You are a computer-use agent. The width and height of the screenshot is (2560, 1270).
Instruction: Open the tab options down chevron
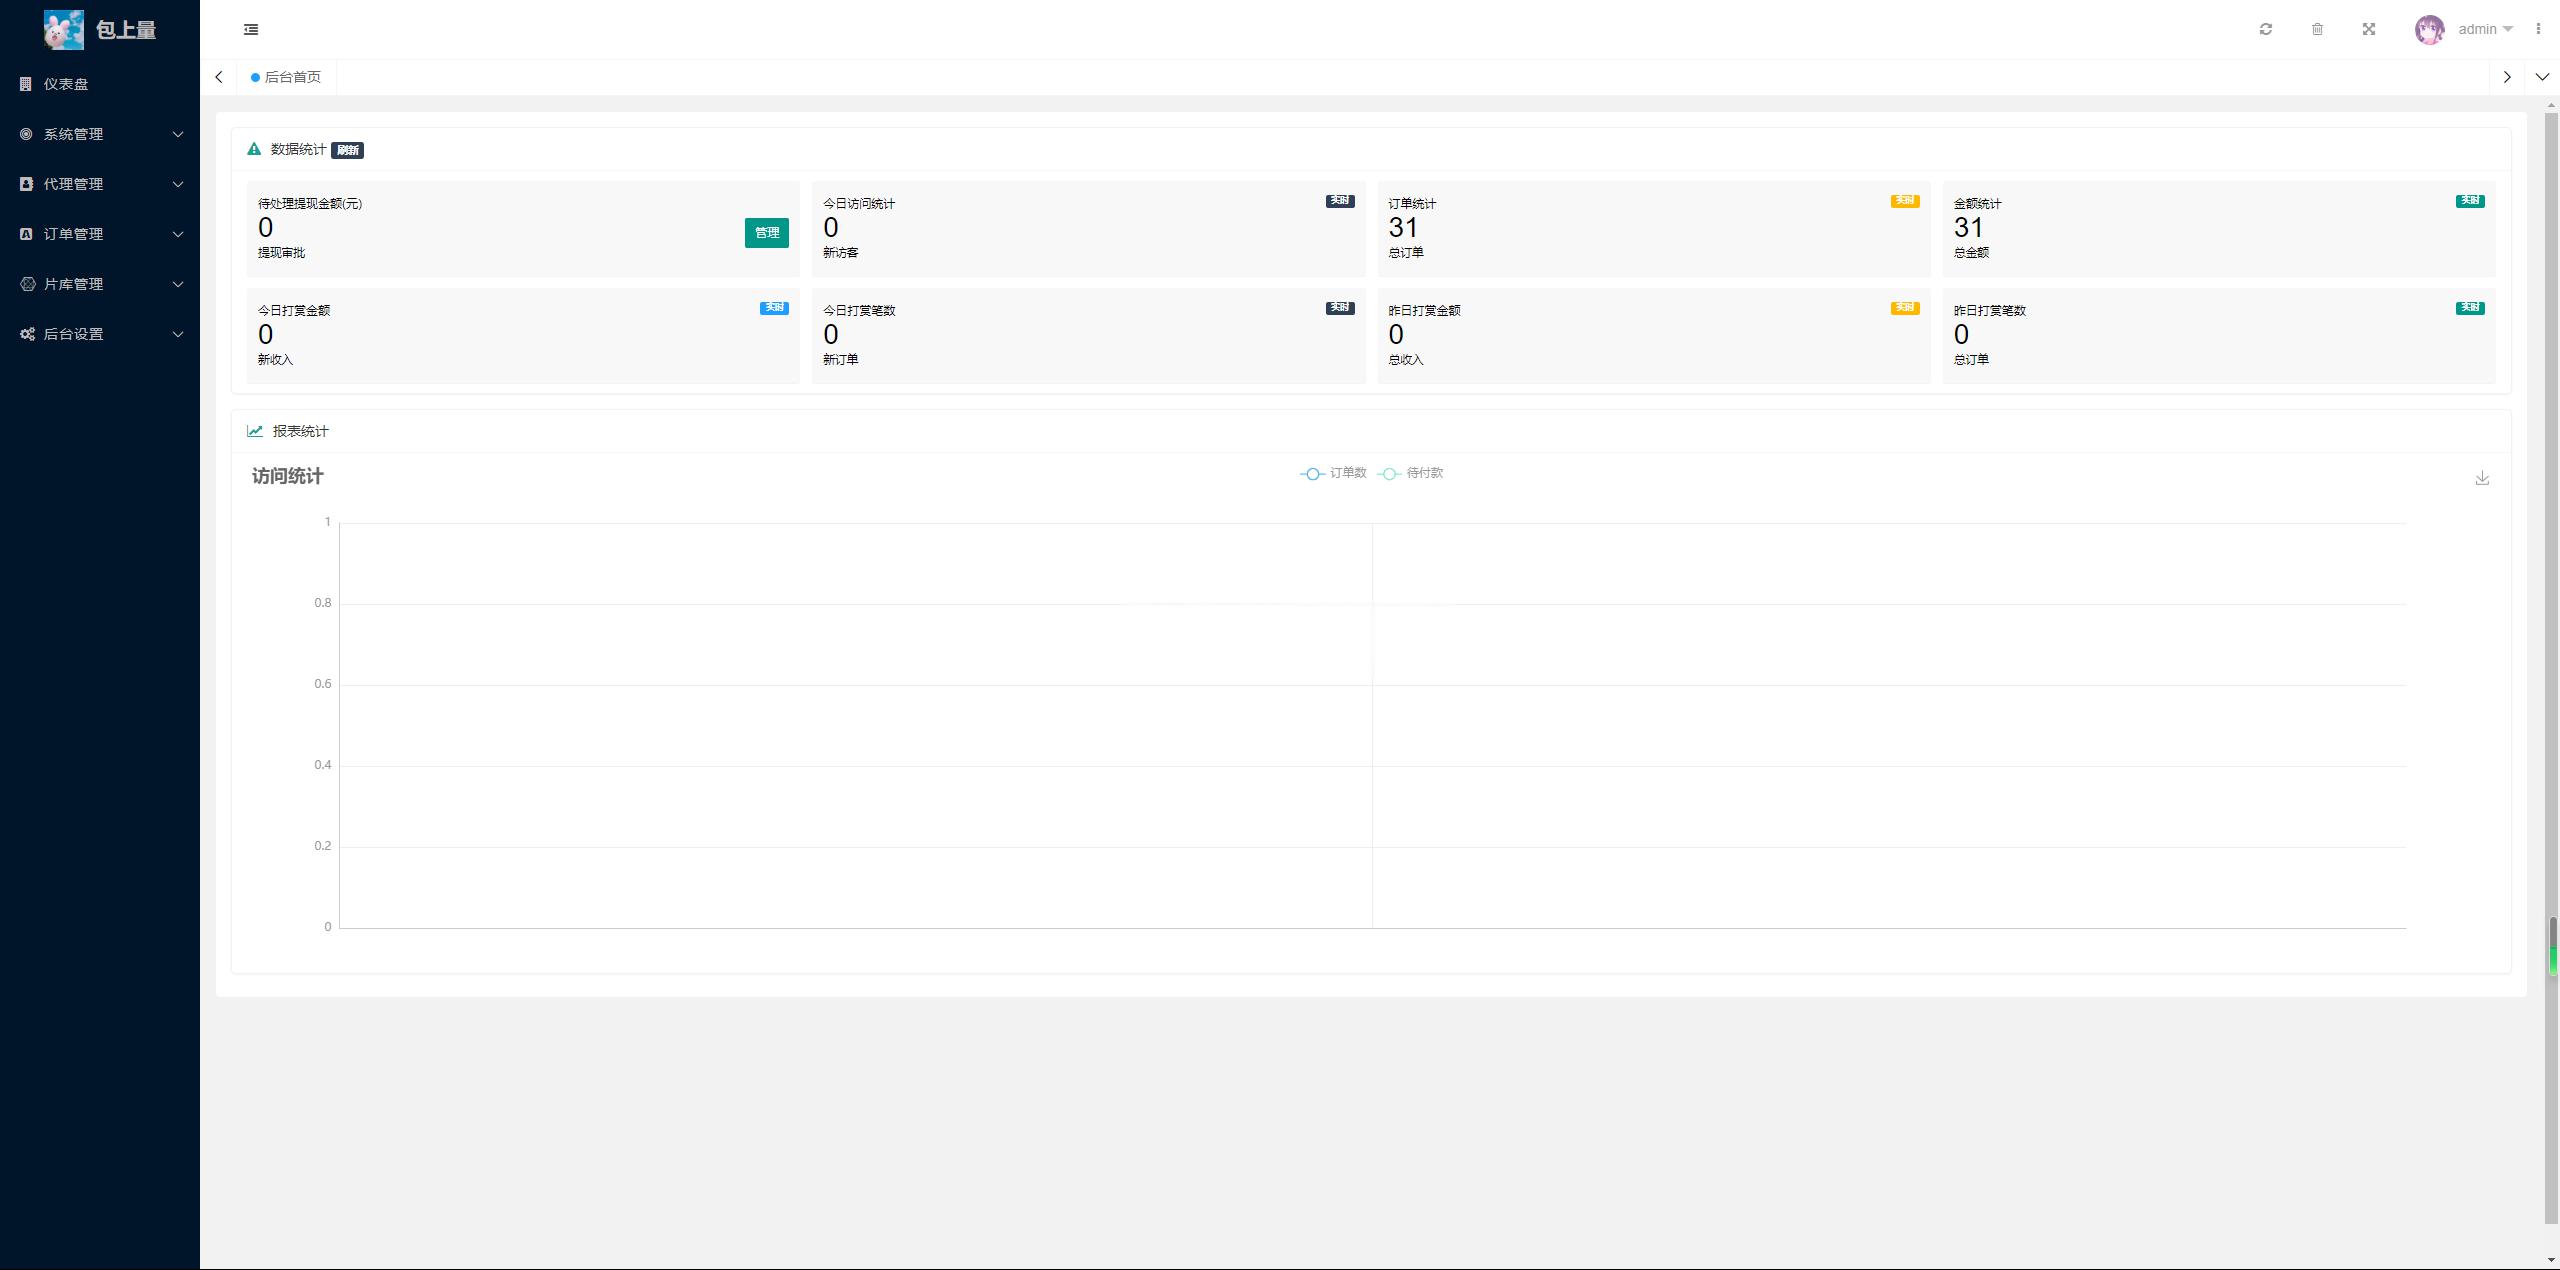2542,77
